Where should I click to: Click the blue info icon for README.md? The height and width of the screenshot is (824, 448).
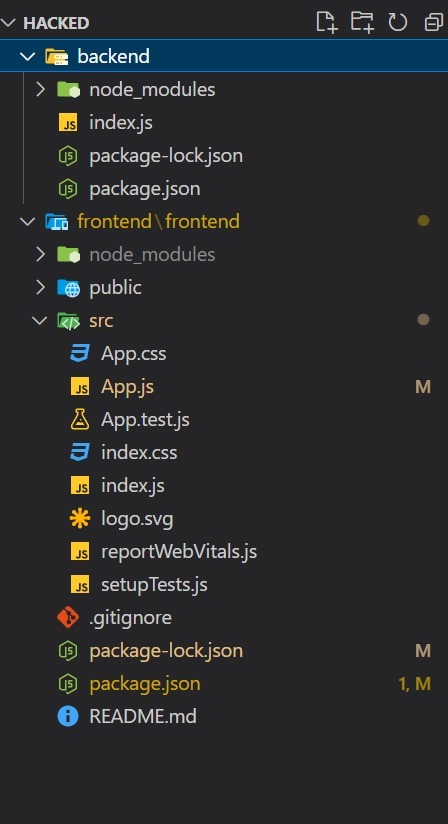(68, 716)
